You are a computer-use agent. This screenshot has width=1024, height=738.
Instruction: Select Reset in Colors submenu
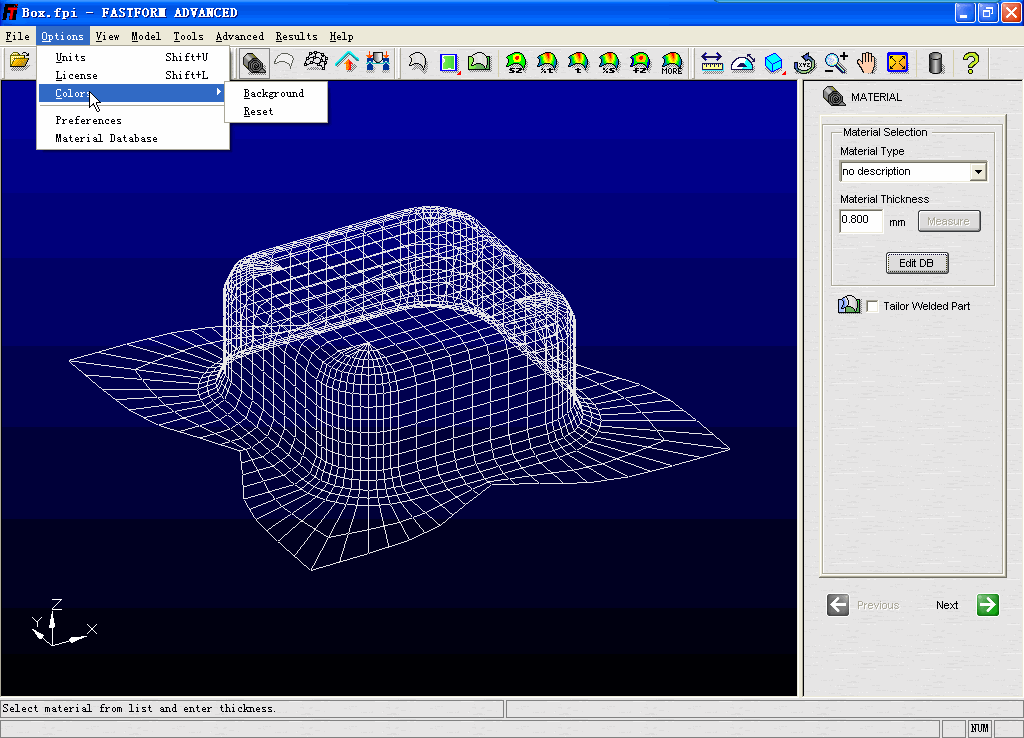pyautogui.click(x=276, y=112)
